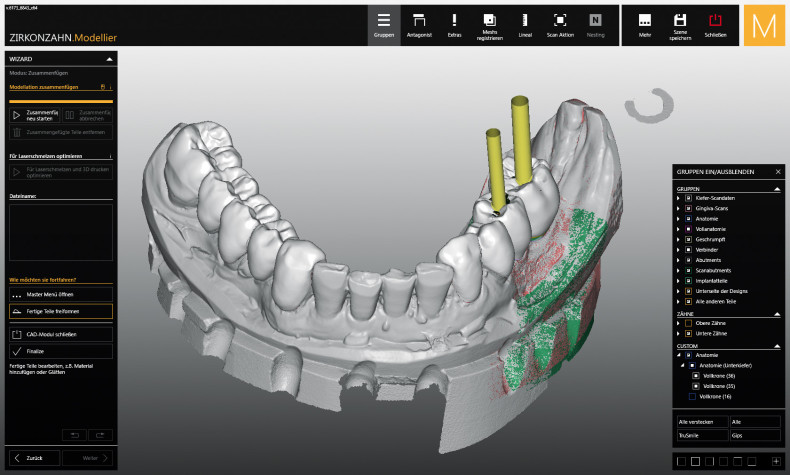Click the Weiter next button
The width and height of the screenshot is (790, 475).
(89, 458)
